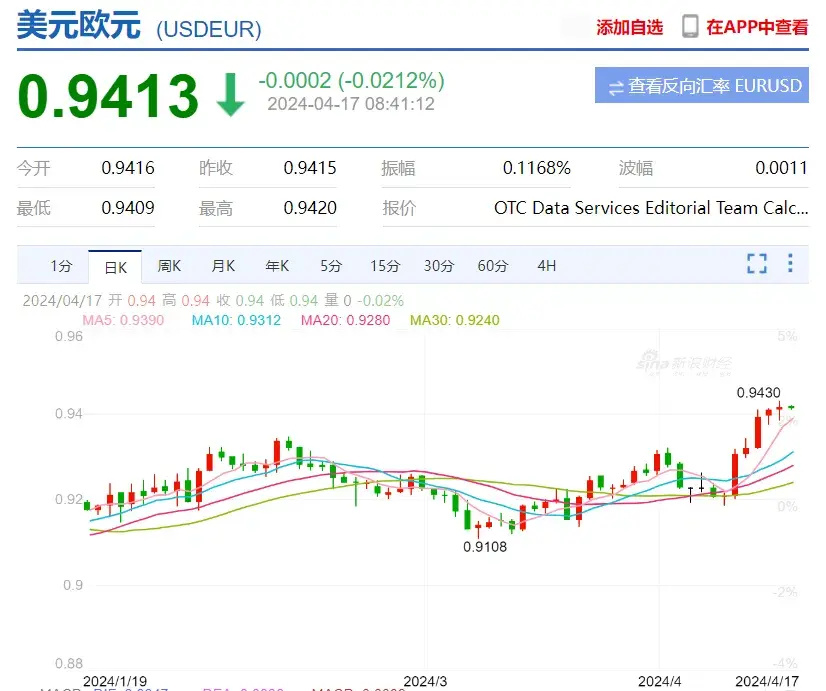Click the 2024/4/17 date axis label
The width and height of the screenshot is (826, 691).
coord(766,681)
